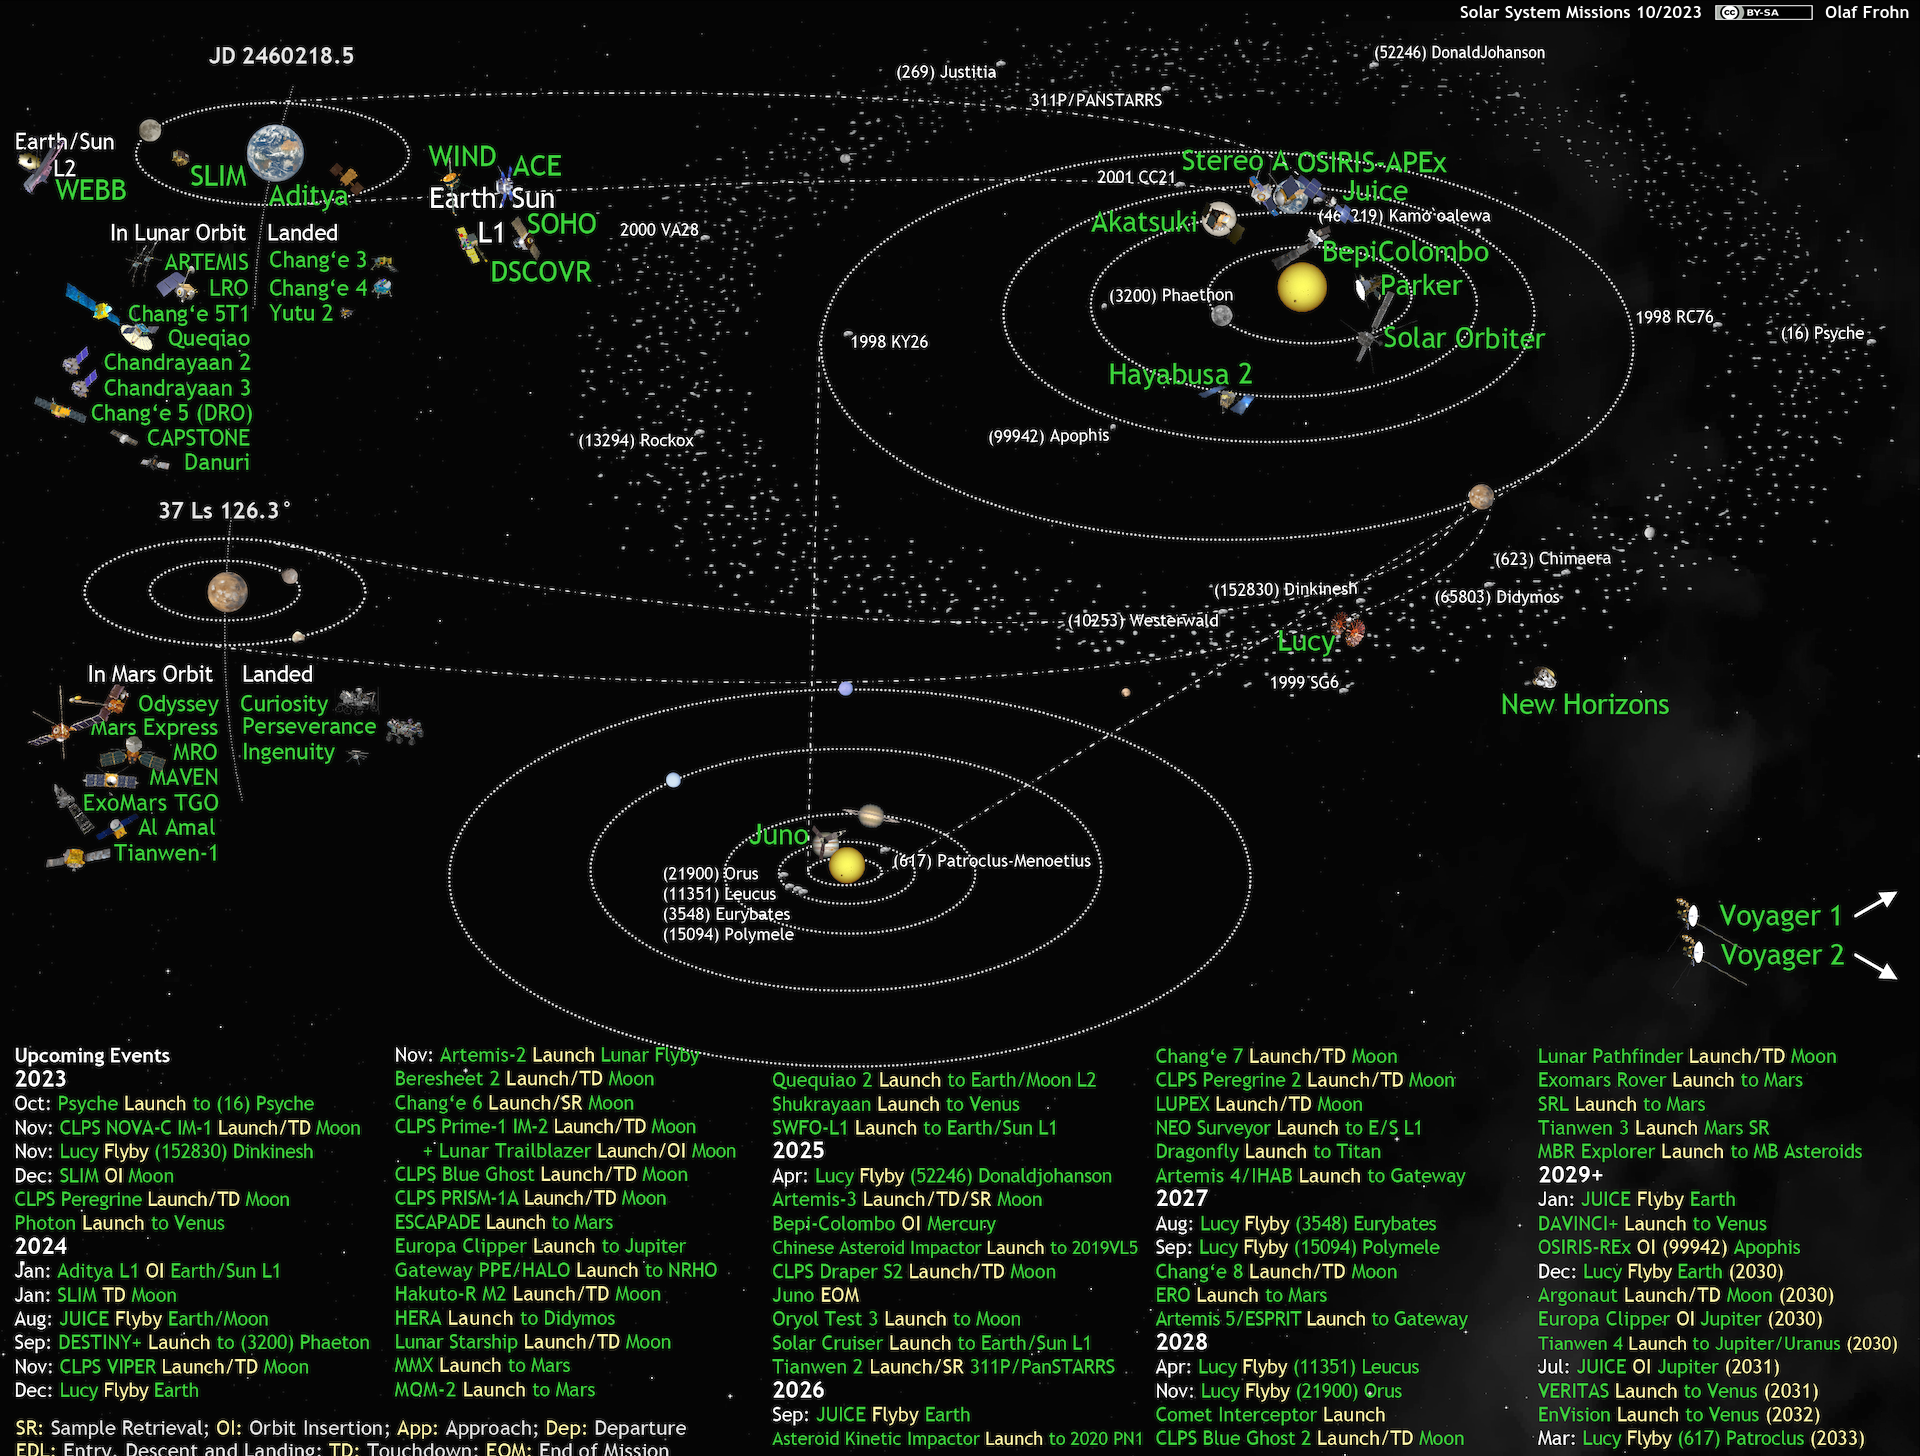The width and height of the screenshot is (1920, 1456).
Task: Click the Perseverance rover icon
Action: (x=404, y=731)
